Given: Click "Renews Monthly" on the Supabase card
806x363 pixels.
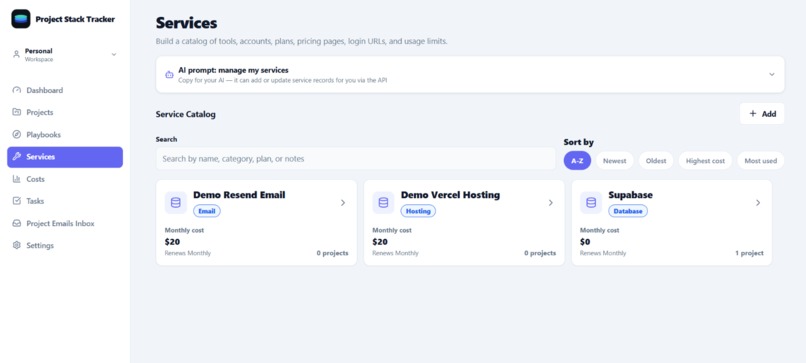Looking at the screenshot, I should pos(603,253).
